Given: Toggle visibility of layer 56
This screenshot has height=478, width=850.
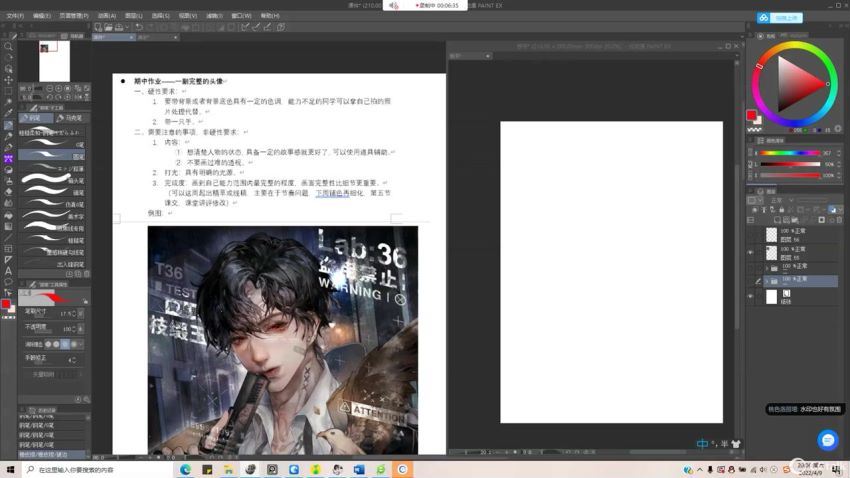Looking at the screenshot, I should coord(750,235).
